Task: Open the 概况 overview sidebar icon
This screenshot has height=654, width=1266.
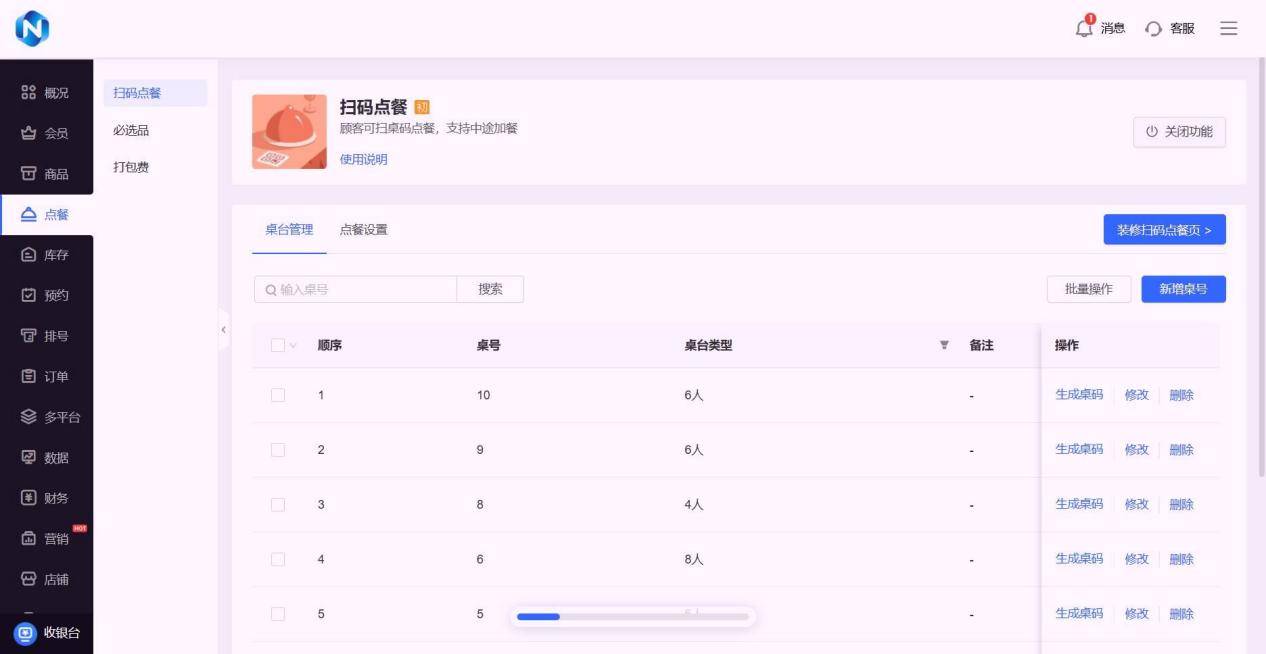Action: 30,93
